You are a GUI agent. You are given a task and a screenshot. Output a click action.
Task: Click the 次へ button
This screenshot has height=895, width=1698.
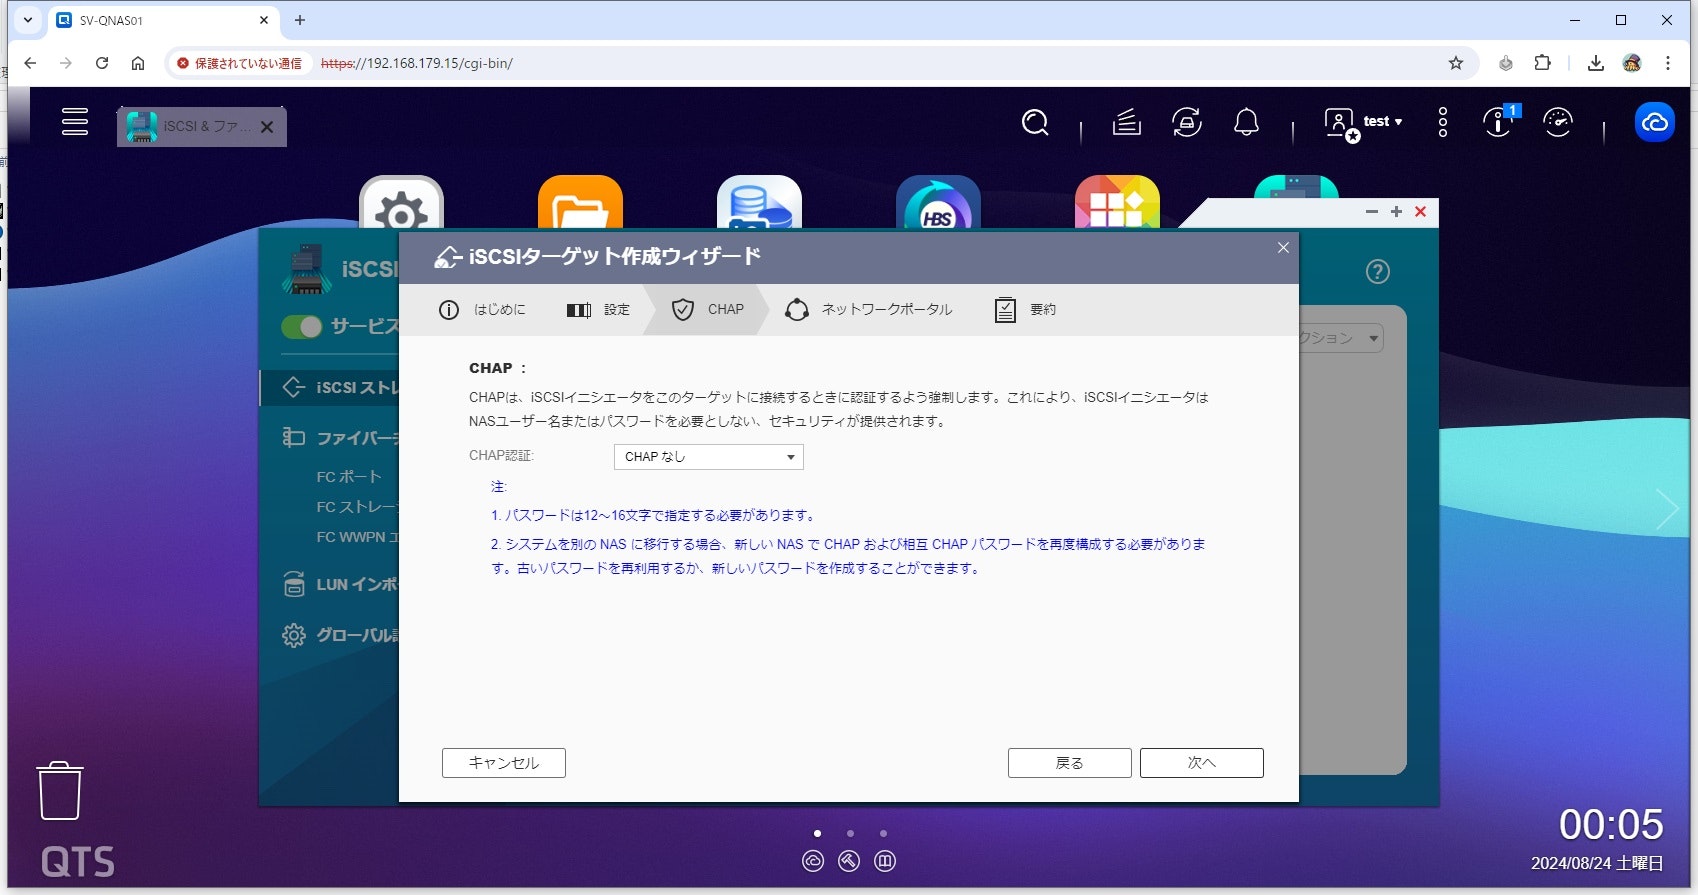click(1202, 763)
